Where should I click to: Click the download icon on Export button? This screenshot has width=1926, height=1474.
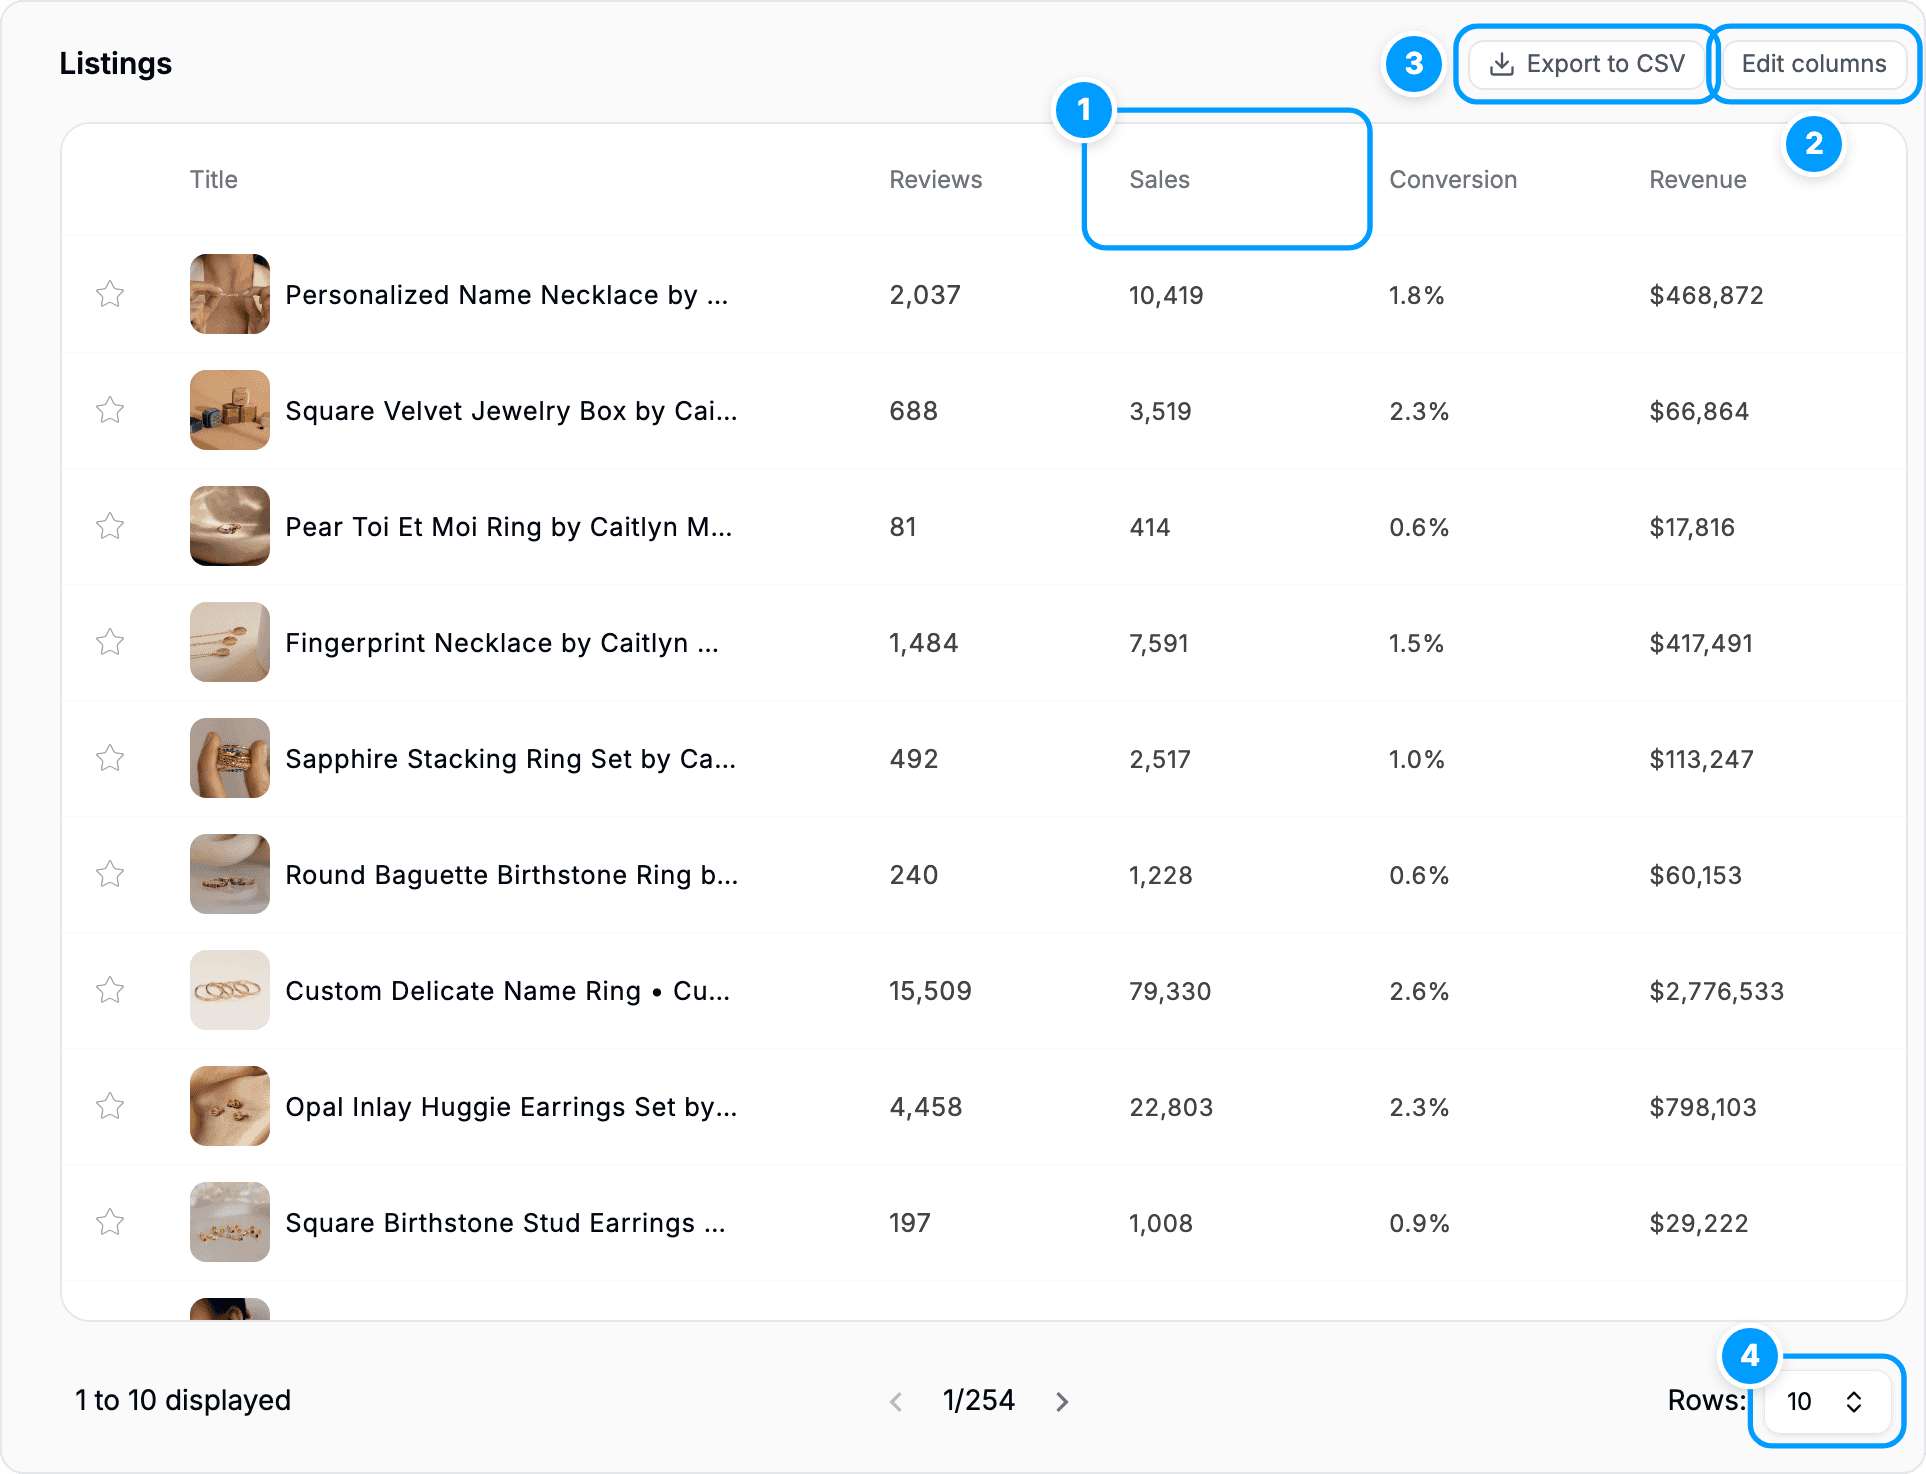point(1501,65)
